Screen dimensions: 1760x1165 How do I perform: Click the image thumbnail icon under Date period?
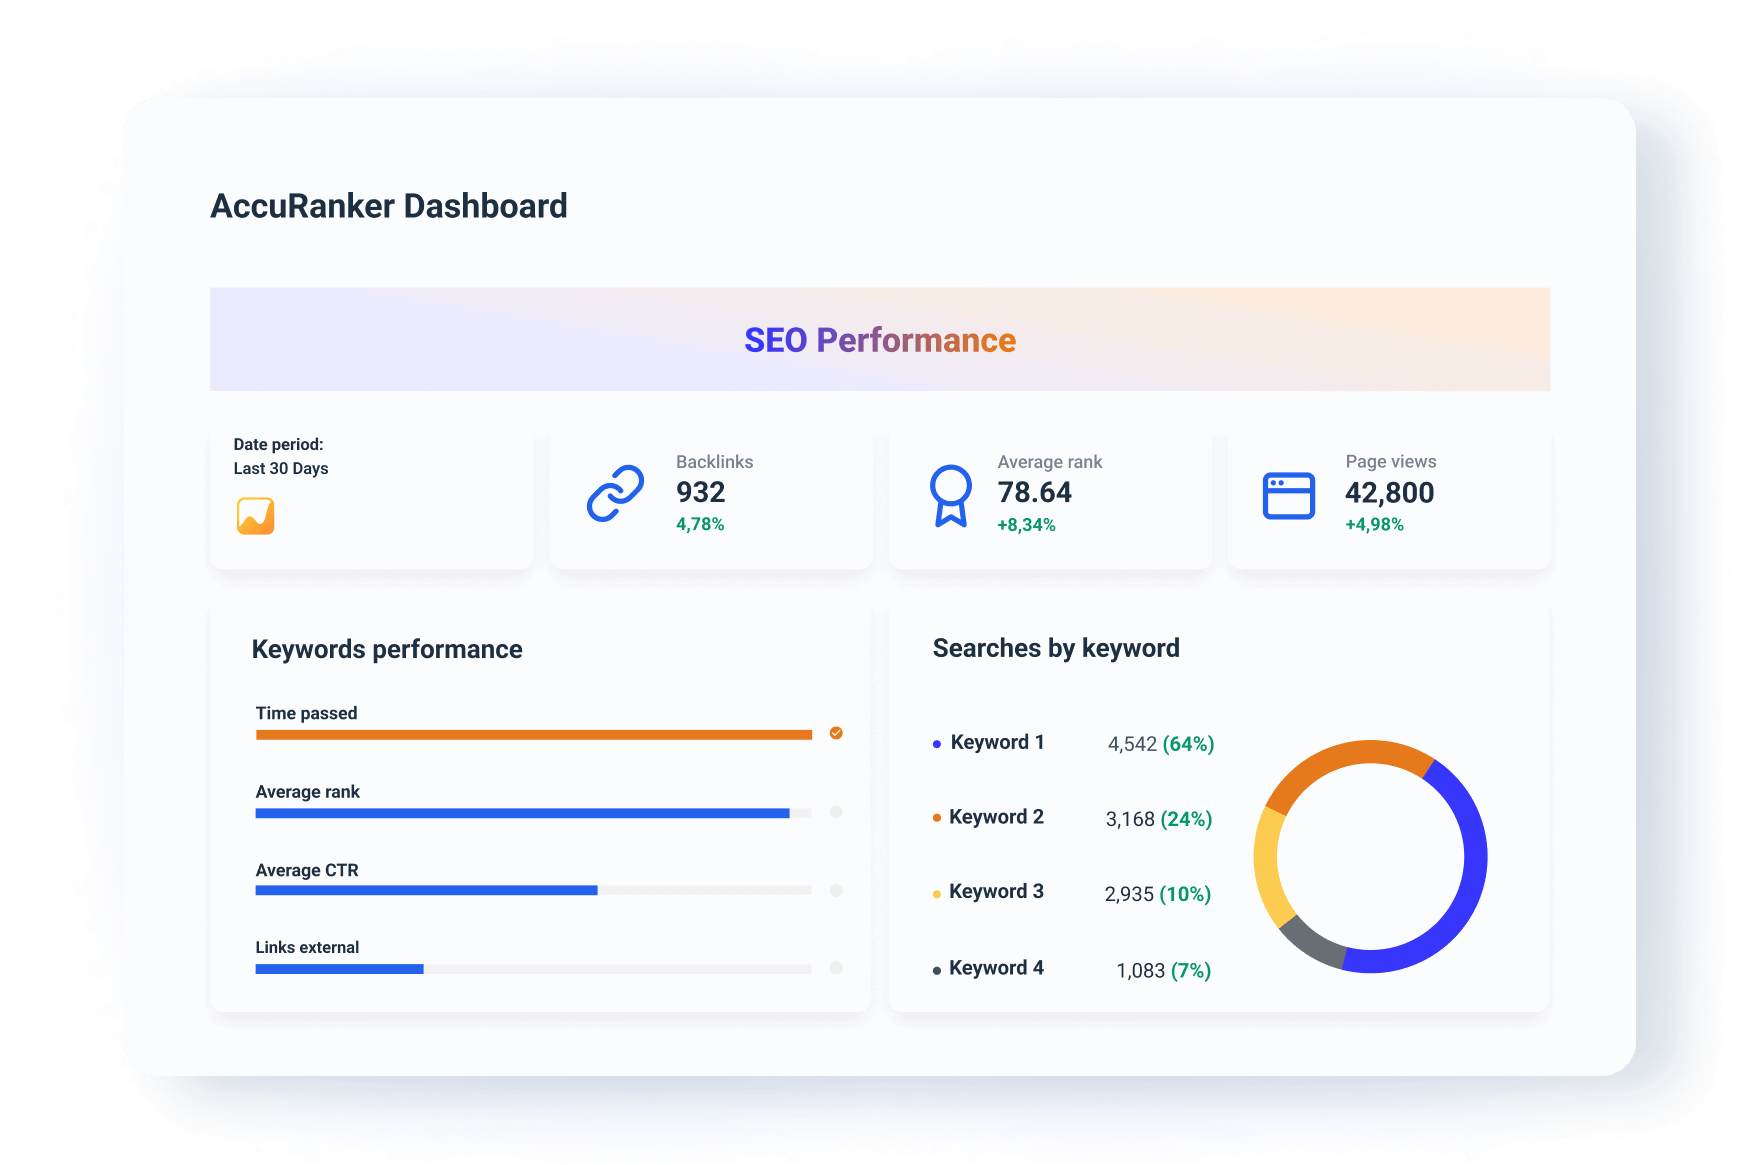(256, 516)
